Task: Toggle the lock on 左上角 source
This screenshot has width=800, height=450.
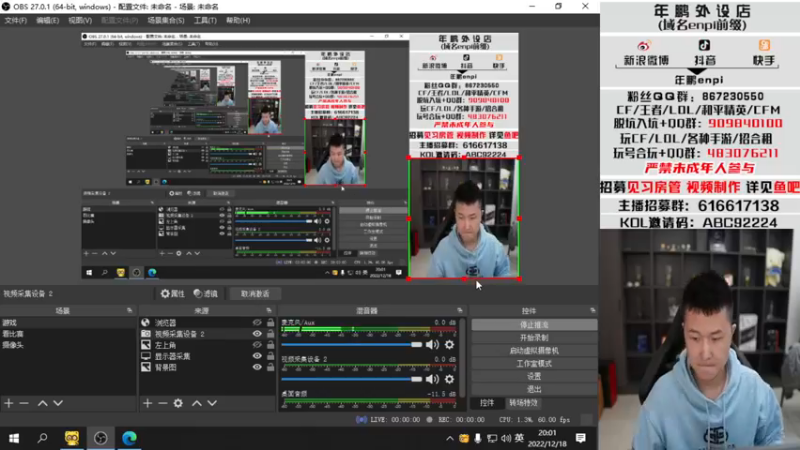Action: 270,345
